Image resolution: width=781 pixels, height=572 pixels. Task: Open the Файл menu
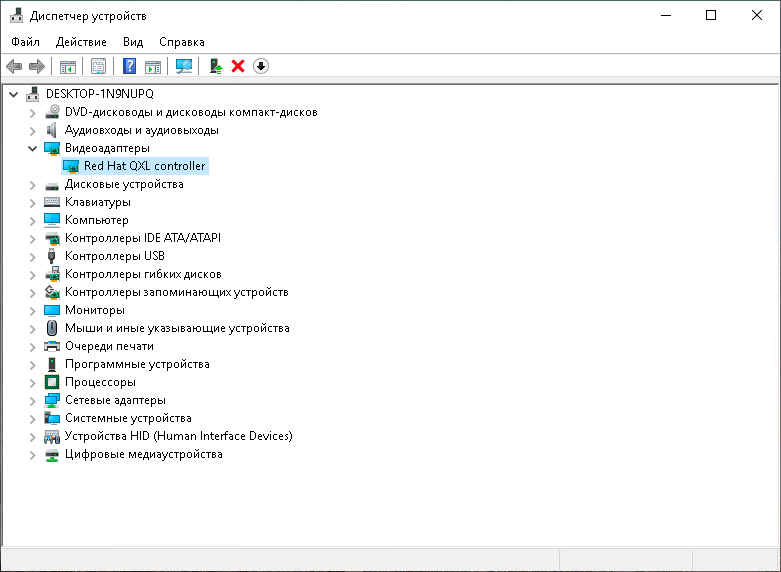click(25, 42)
